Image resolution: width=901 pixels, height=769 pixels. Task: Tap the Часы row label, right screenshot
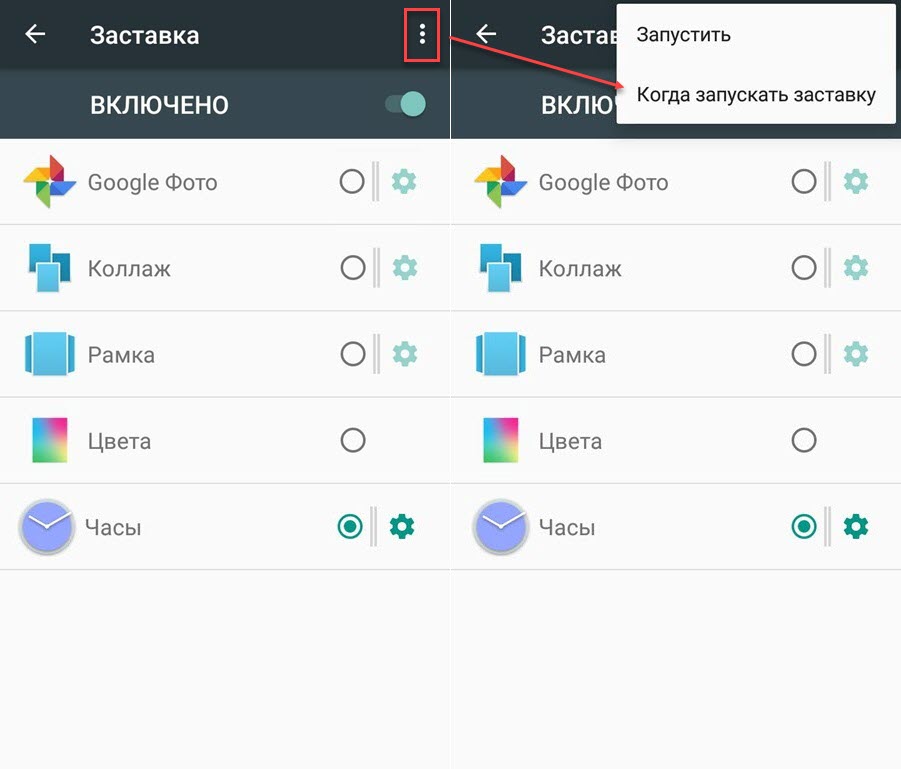(x=566, y=527)
